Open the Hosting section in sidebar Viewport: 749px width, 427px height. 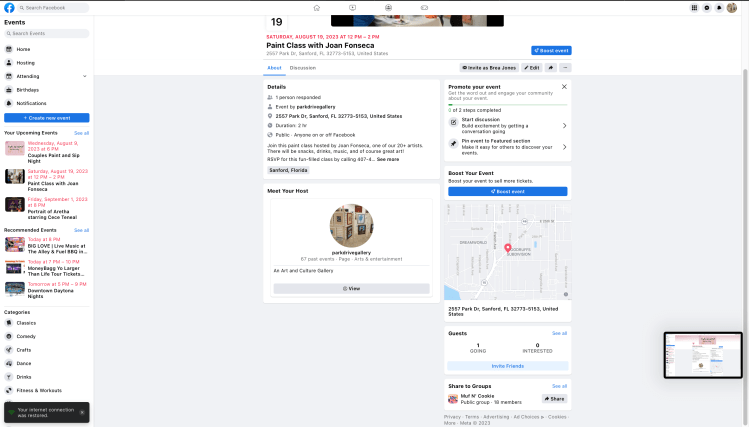[25, 62]
